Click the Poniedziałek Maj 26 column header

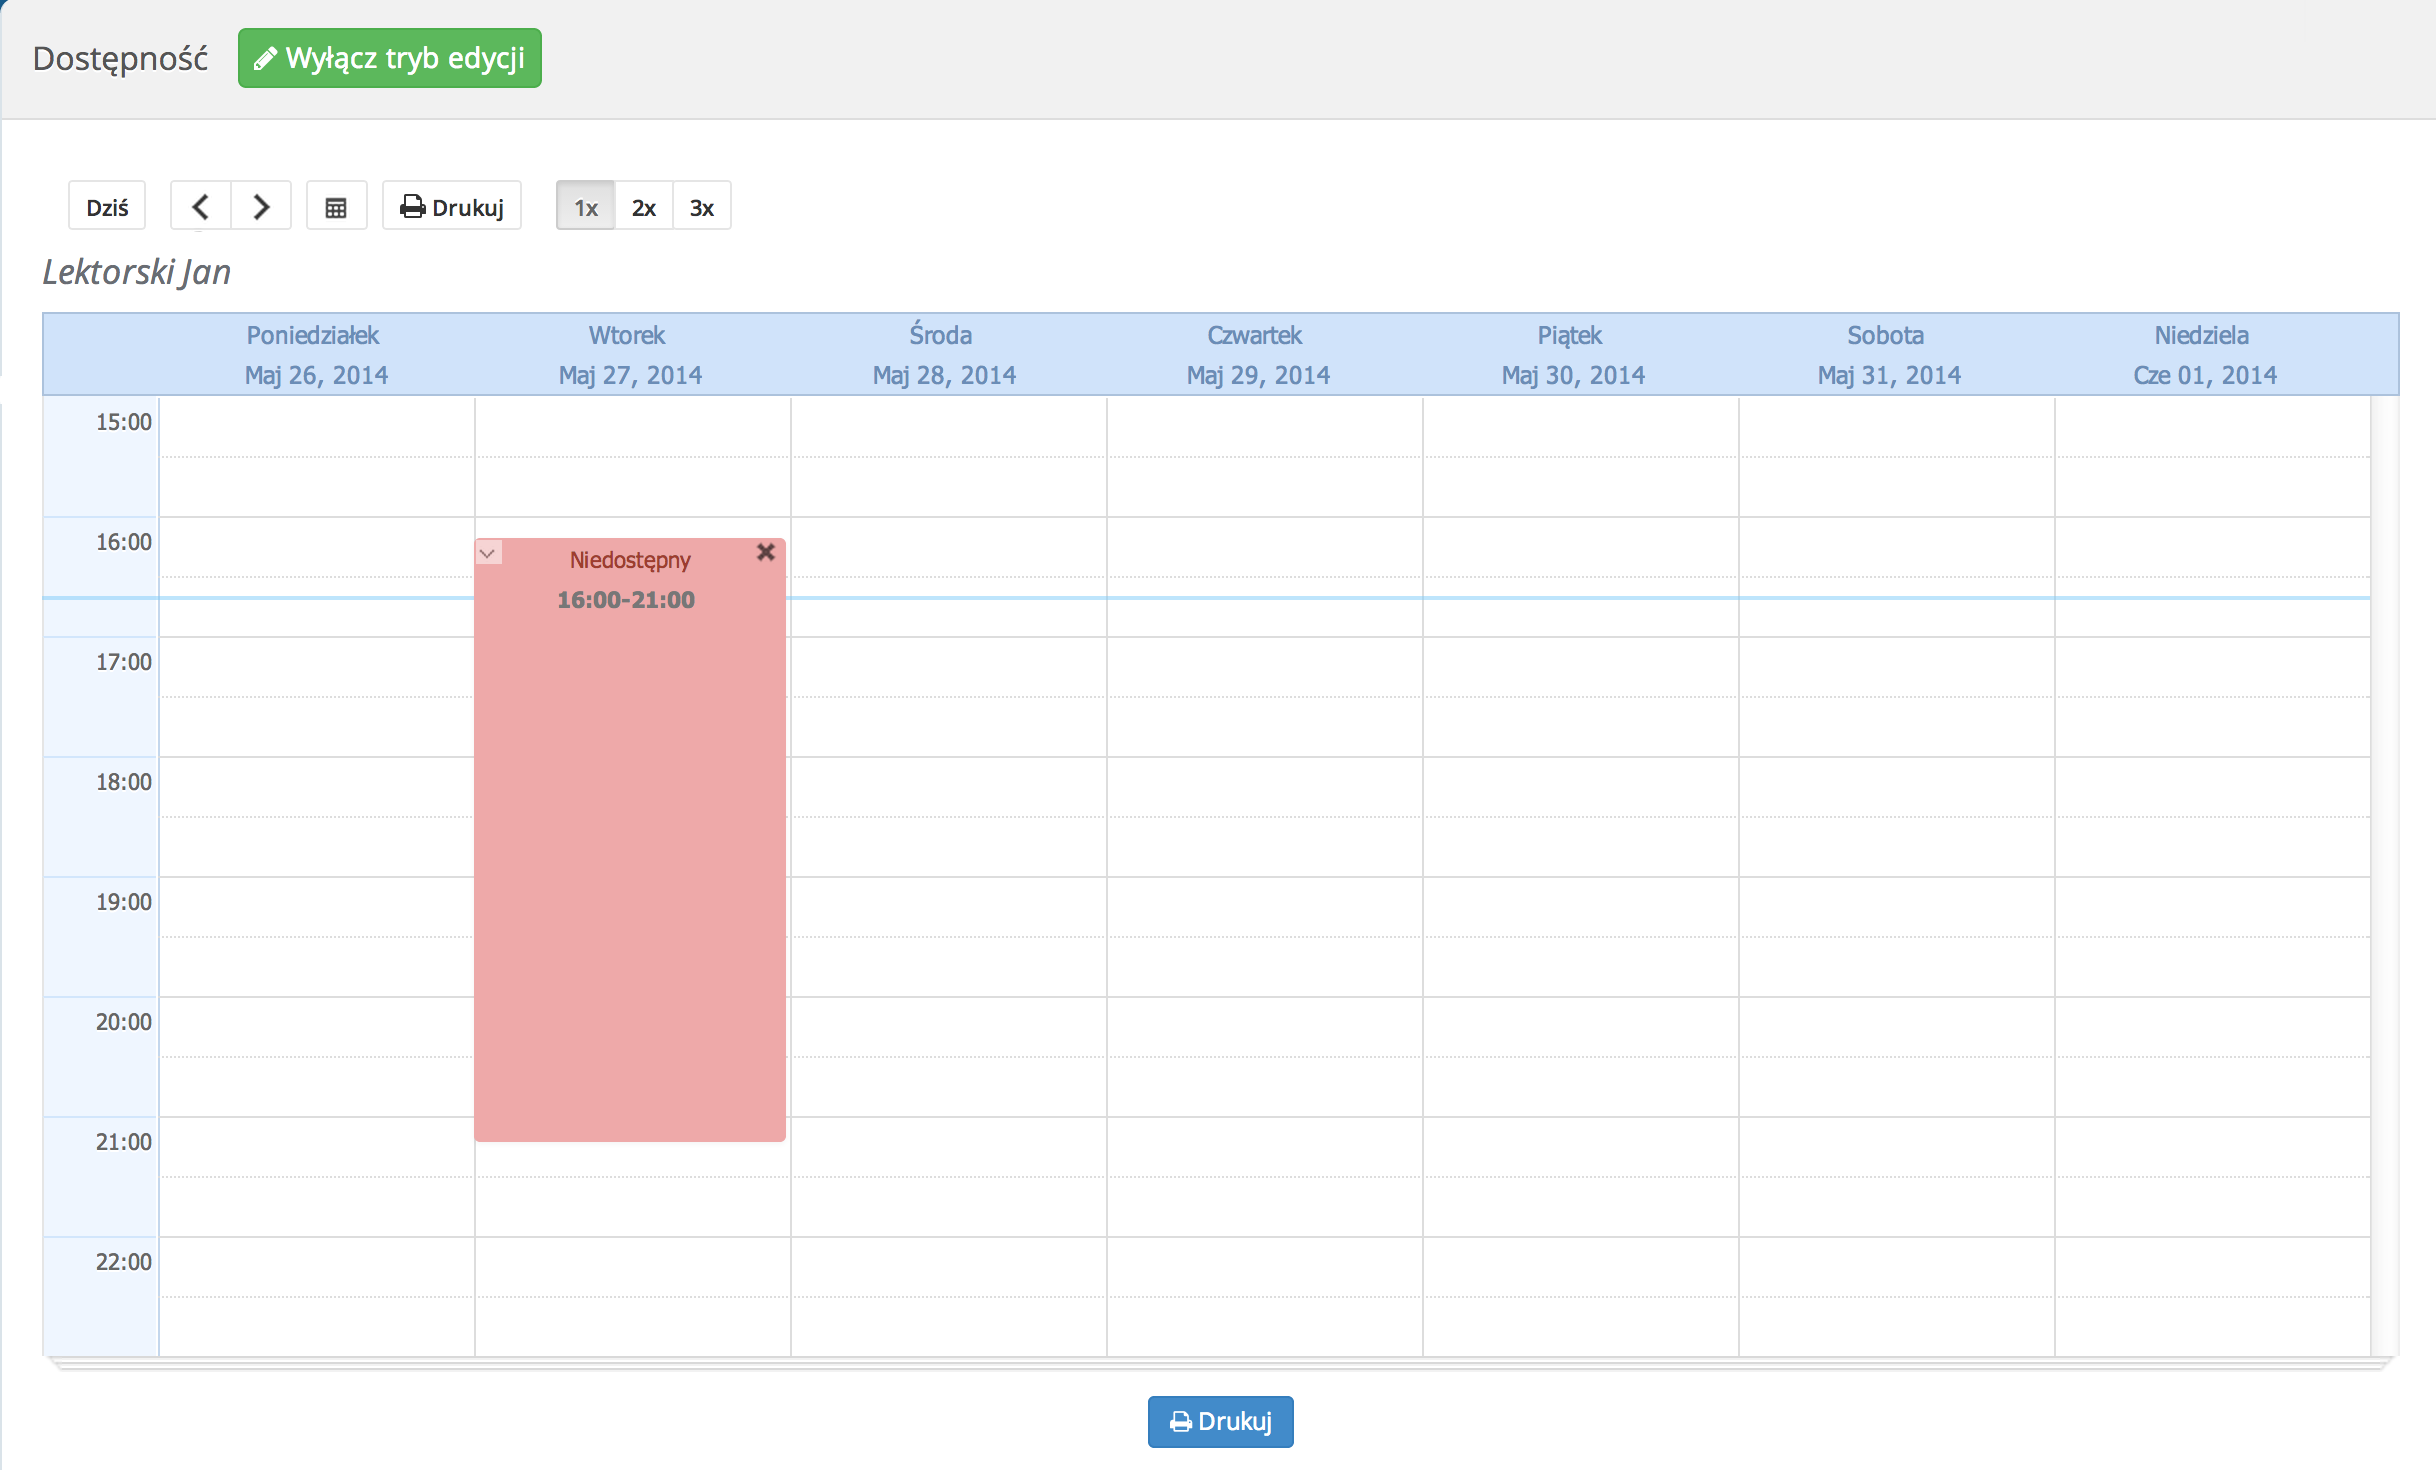pyautogui.click(x=314, y=355)
